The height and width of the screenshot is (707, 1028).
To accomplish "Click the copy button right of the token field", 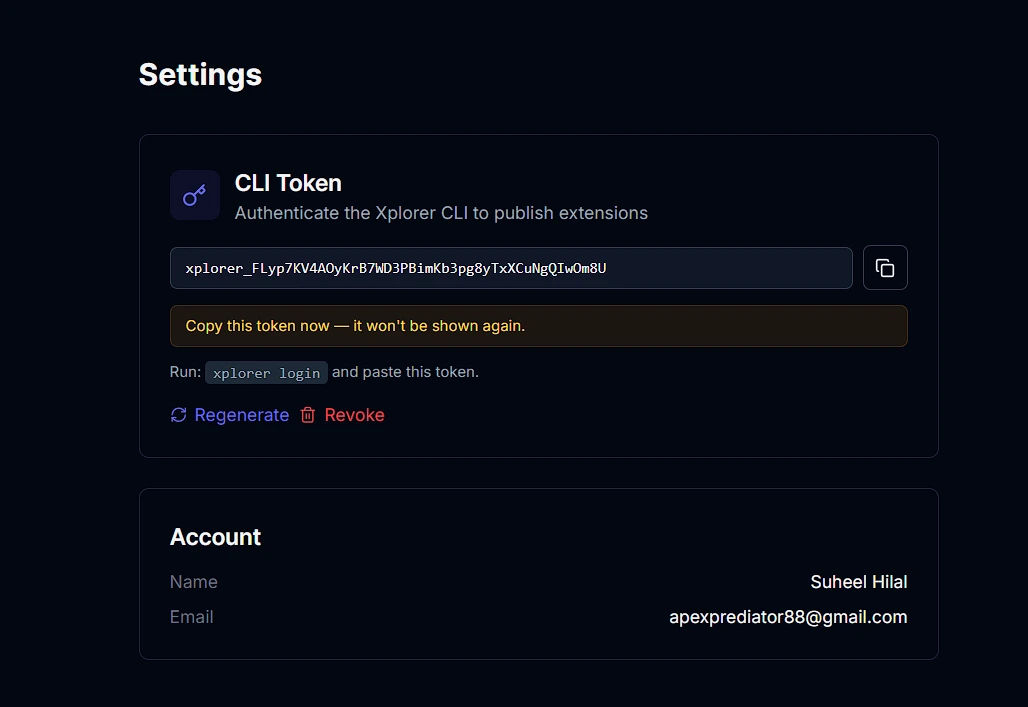I will click(885, 267).
